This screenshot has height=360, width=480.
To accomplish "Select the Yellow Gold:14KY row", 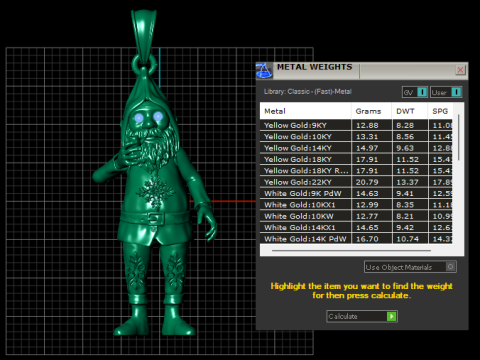I will pos(356,148).
